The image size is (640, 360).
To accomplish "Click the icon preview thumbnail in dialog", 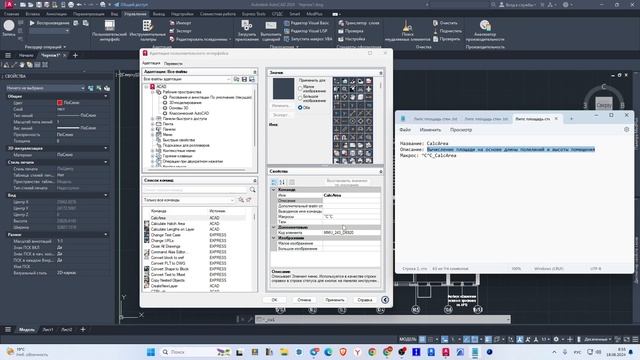I will point(283,89).
